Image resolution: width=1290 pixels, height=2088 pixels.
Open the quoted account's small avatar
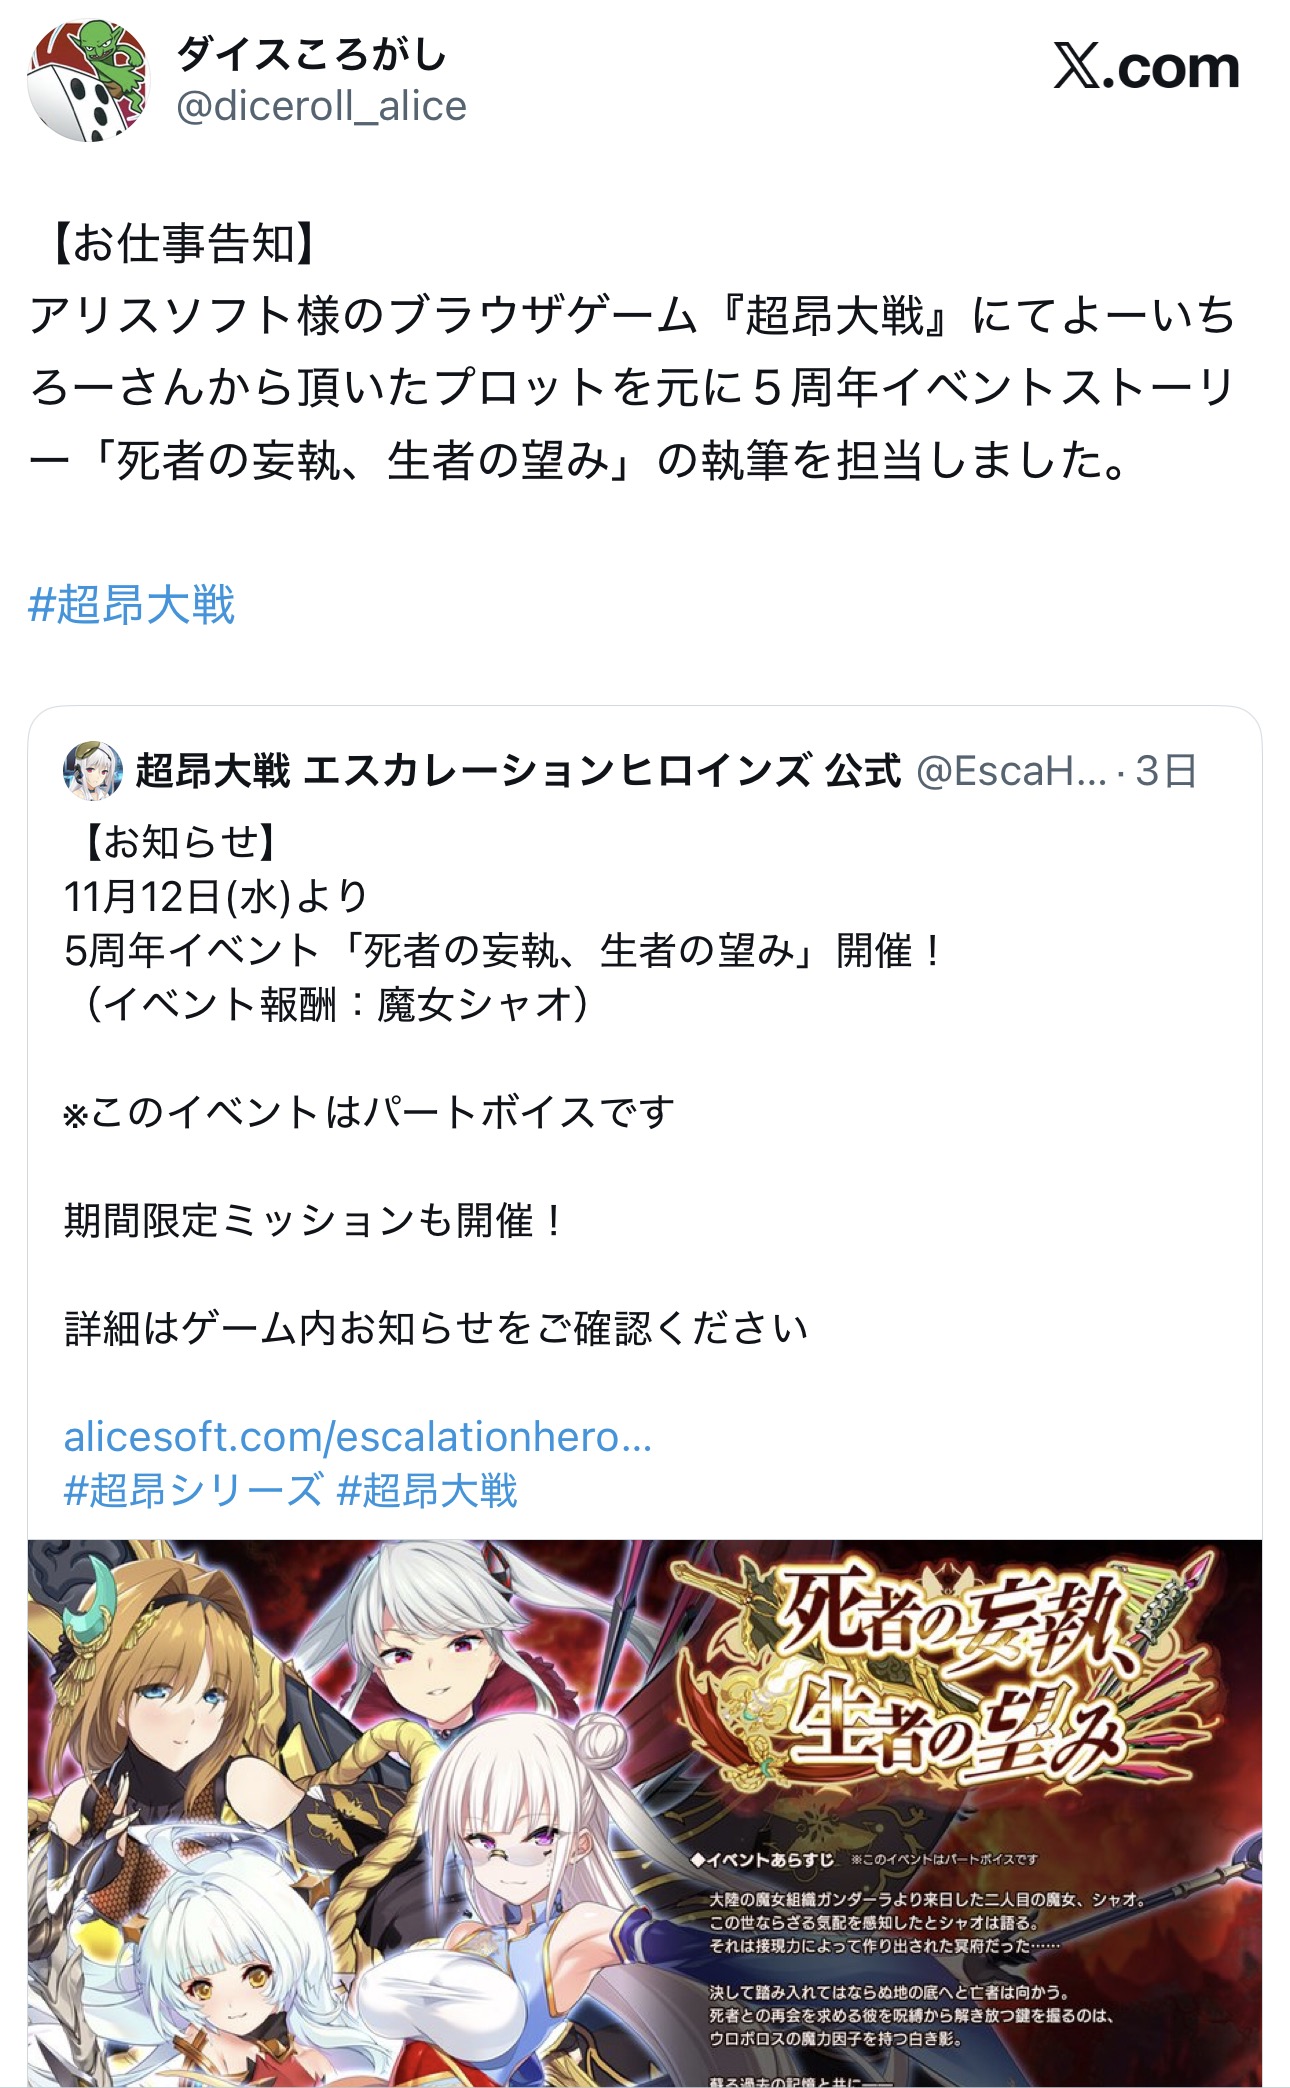click(x=93, y=771)
